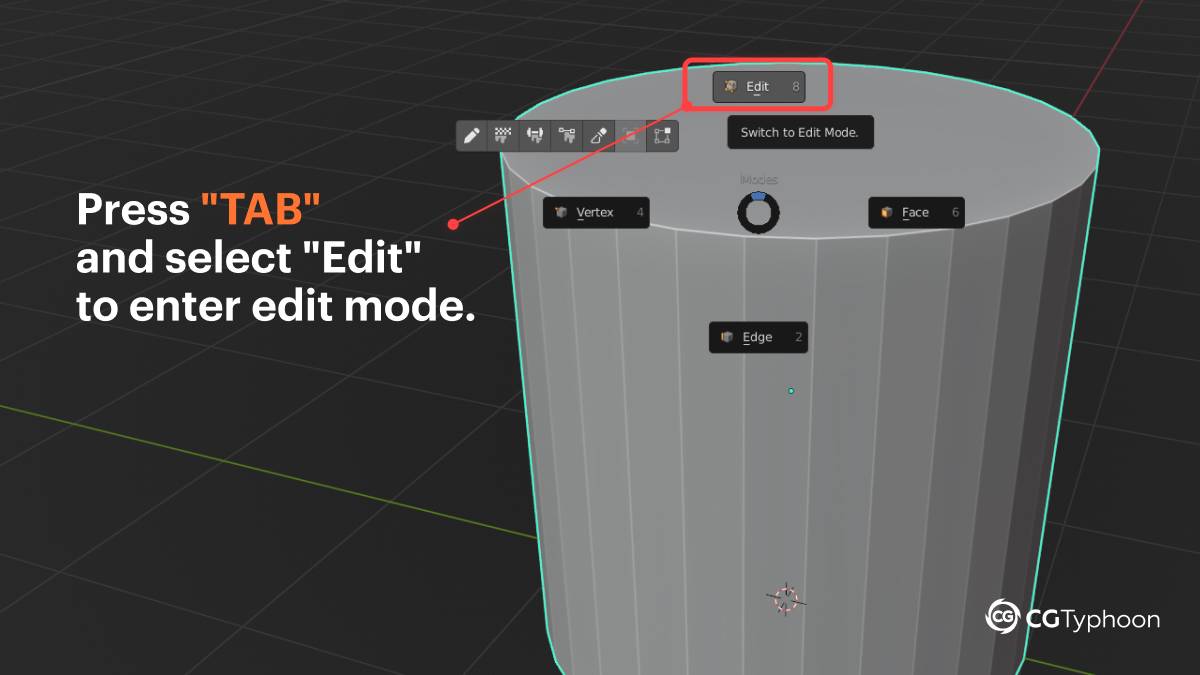Select the Weight Paint brush icon
The width and height of the screenshot is (1200, 675).
536,136
